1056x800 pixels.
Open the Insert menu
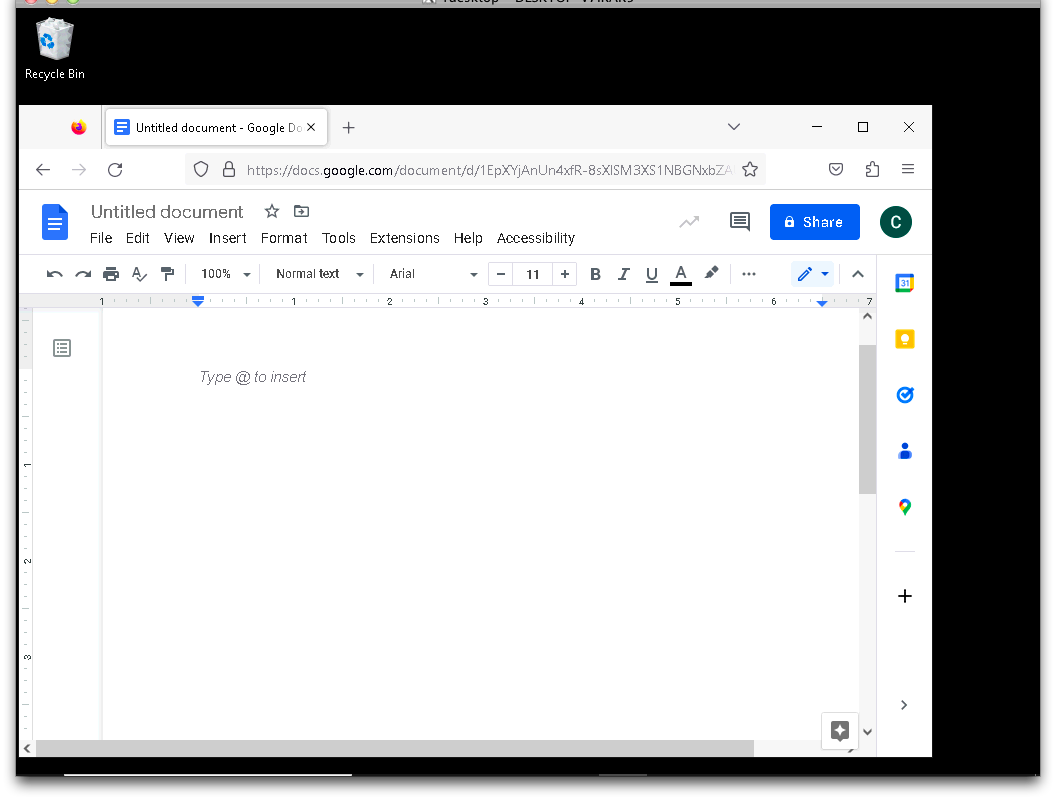pyautogui.click(x=228, y=238)
